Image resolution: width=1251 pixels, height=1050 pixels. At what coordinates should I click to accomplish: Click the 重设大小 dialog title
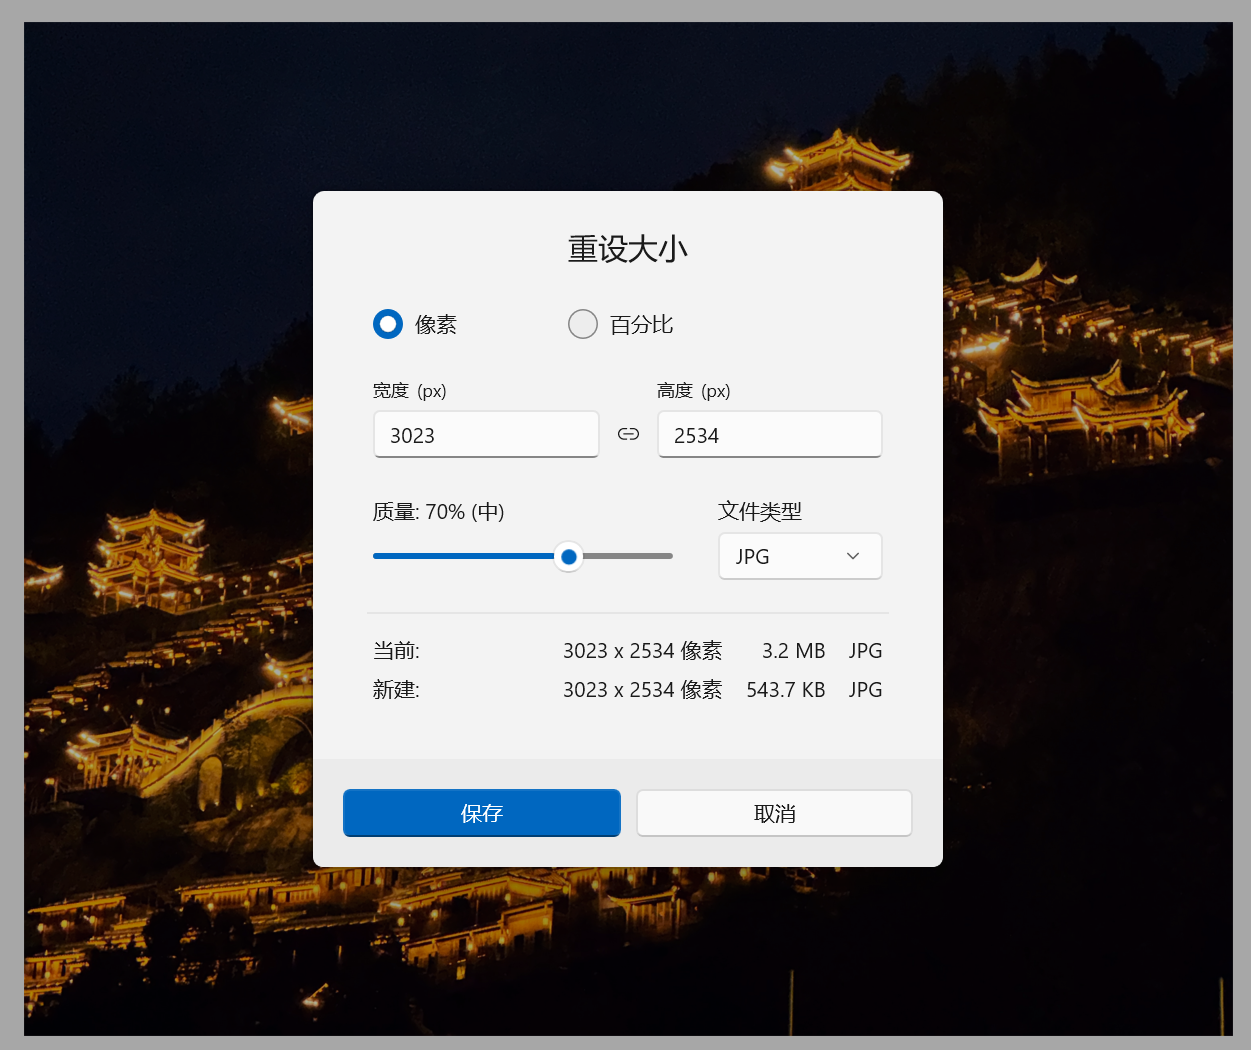click(x=627, y=248)
